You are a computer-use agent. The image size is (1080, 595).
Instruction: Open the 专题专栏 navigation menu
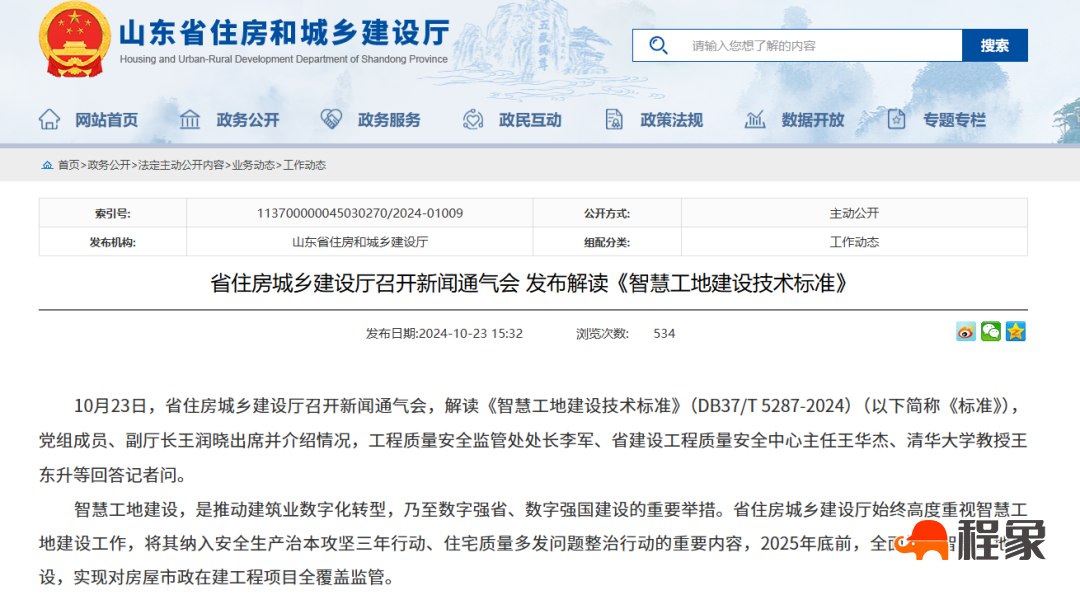(953, 119)
